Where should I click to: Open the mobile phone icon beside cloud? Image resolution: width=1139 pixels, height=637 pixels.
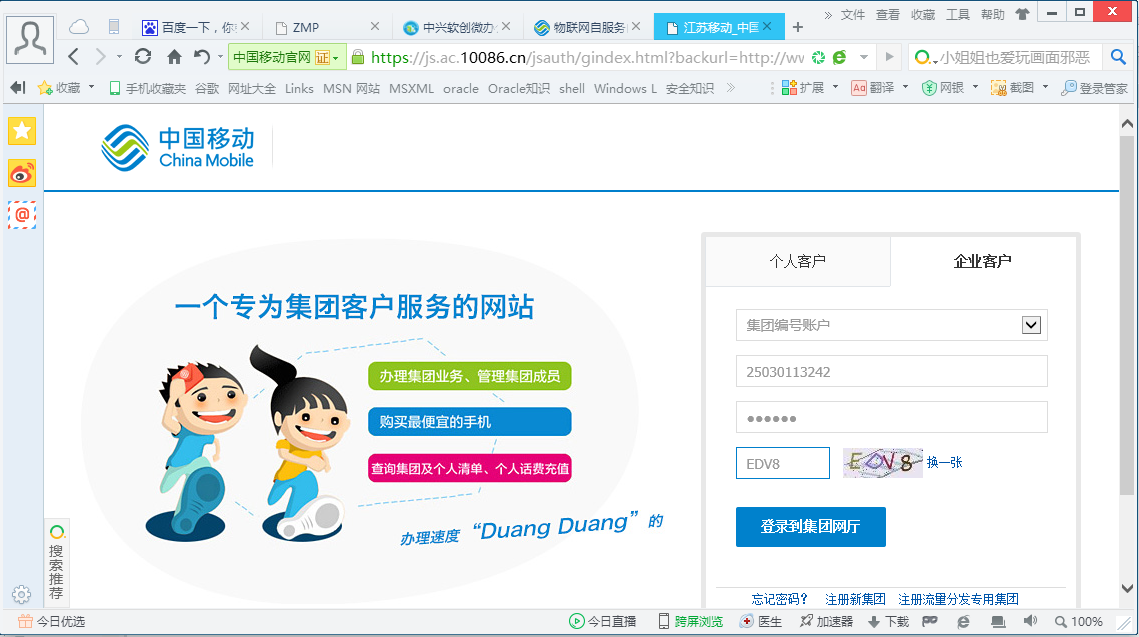click(114, 27)
